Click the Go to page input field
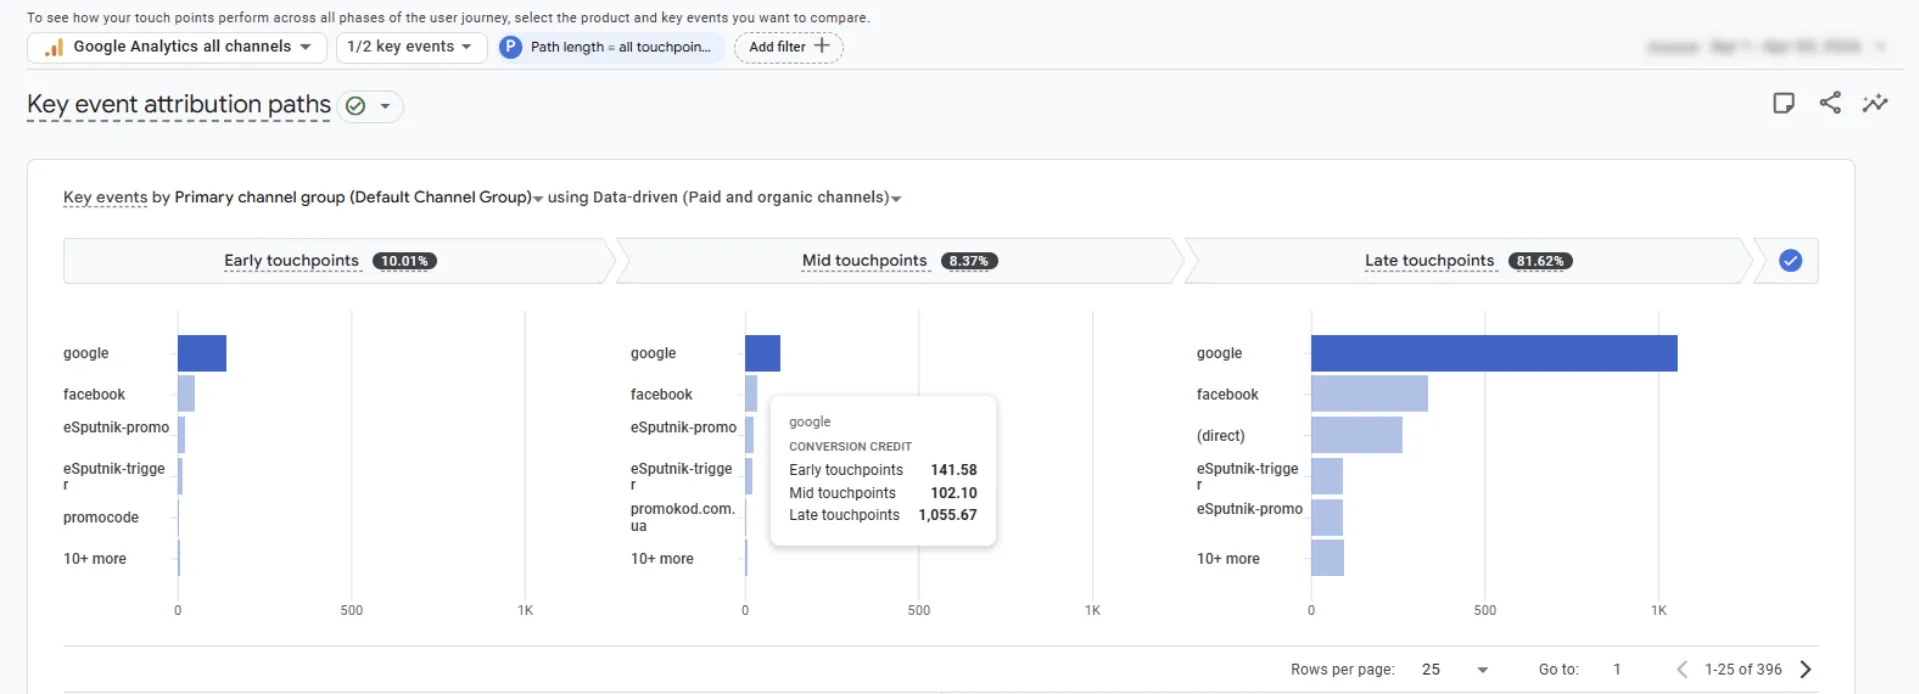The image size is (1919, 694). click(1617, 669)
